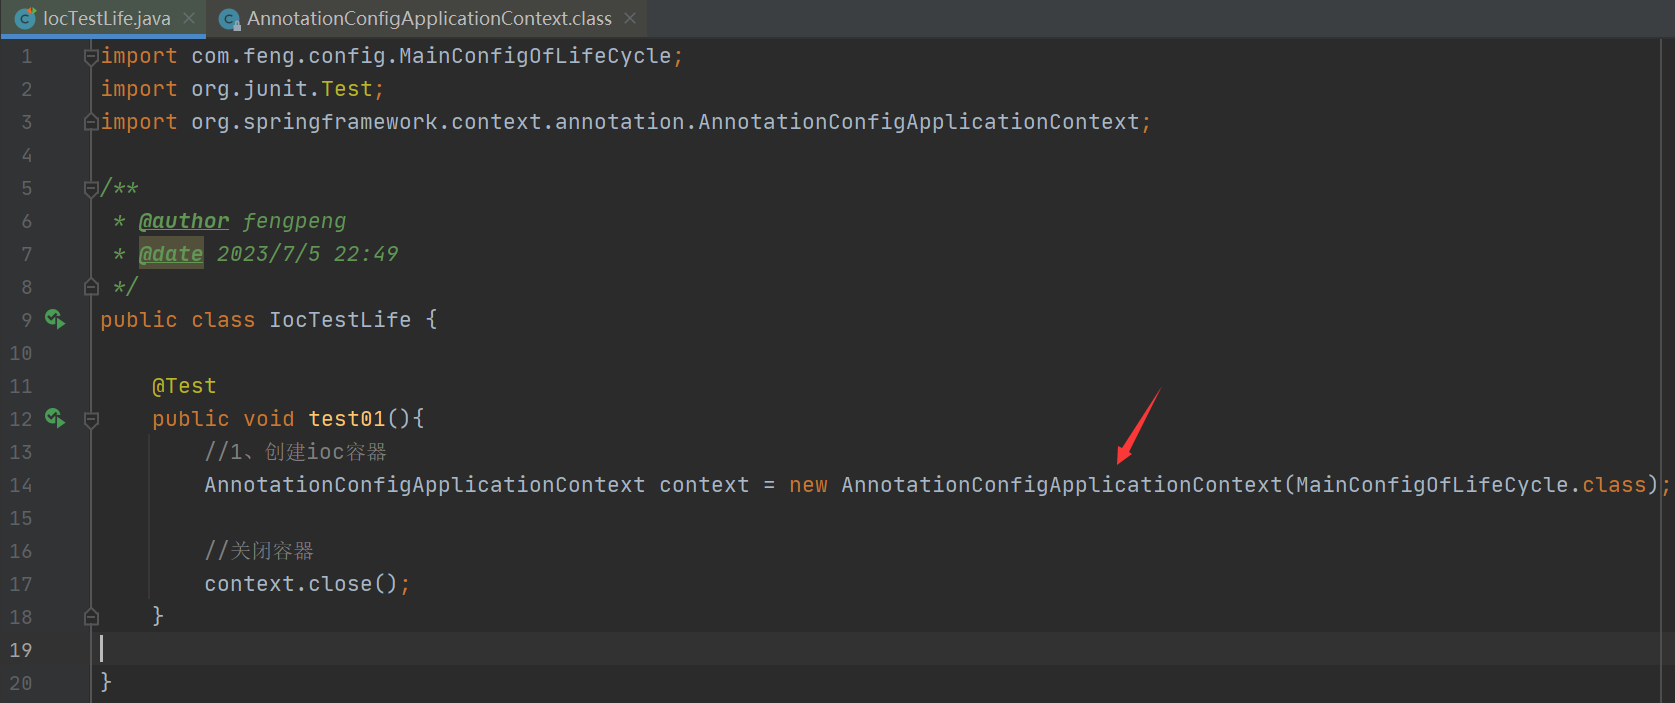Image resolution: width=1675 pixels, height=703 pixels.
Task: Close the IocTestLife.java tab
Action: (x=189, y=18)
